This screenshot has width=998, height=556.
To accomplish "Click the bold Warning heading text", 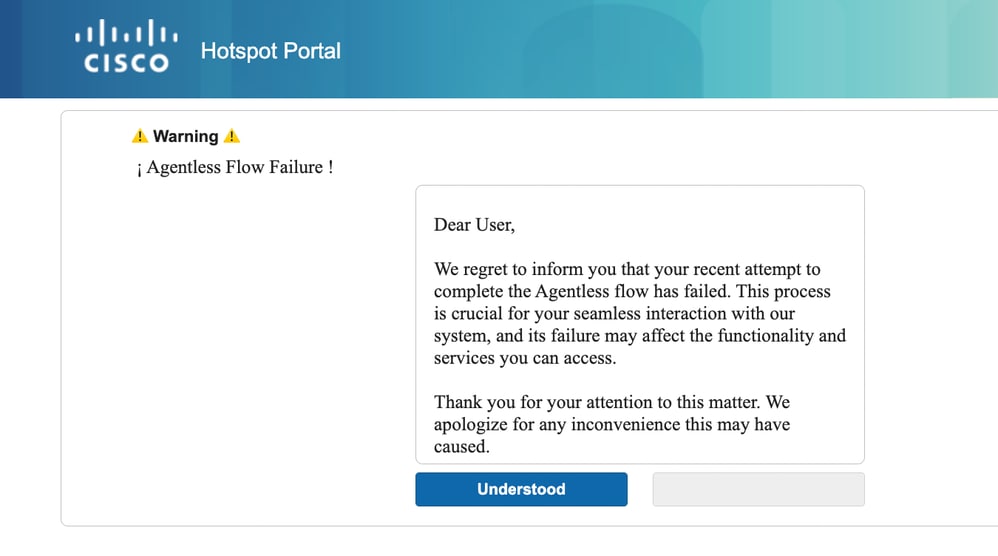I will tap(186, 136).
